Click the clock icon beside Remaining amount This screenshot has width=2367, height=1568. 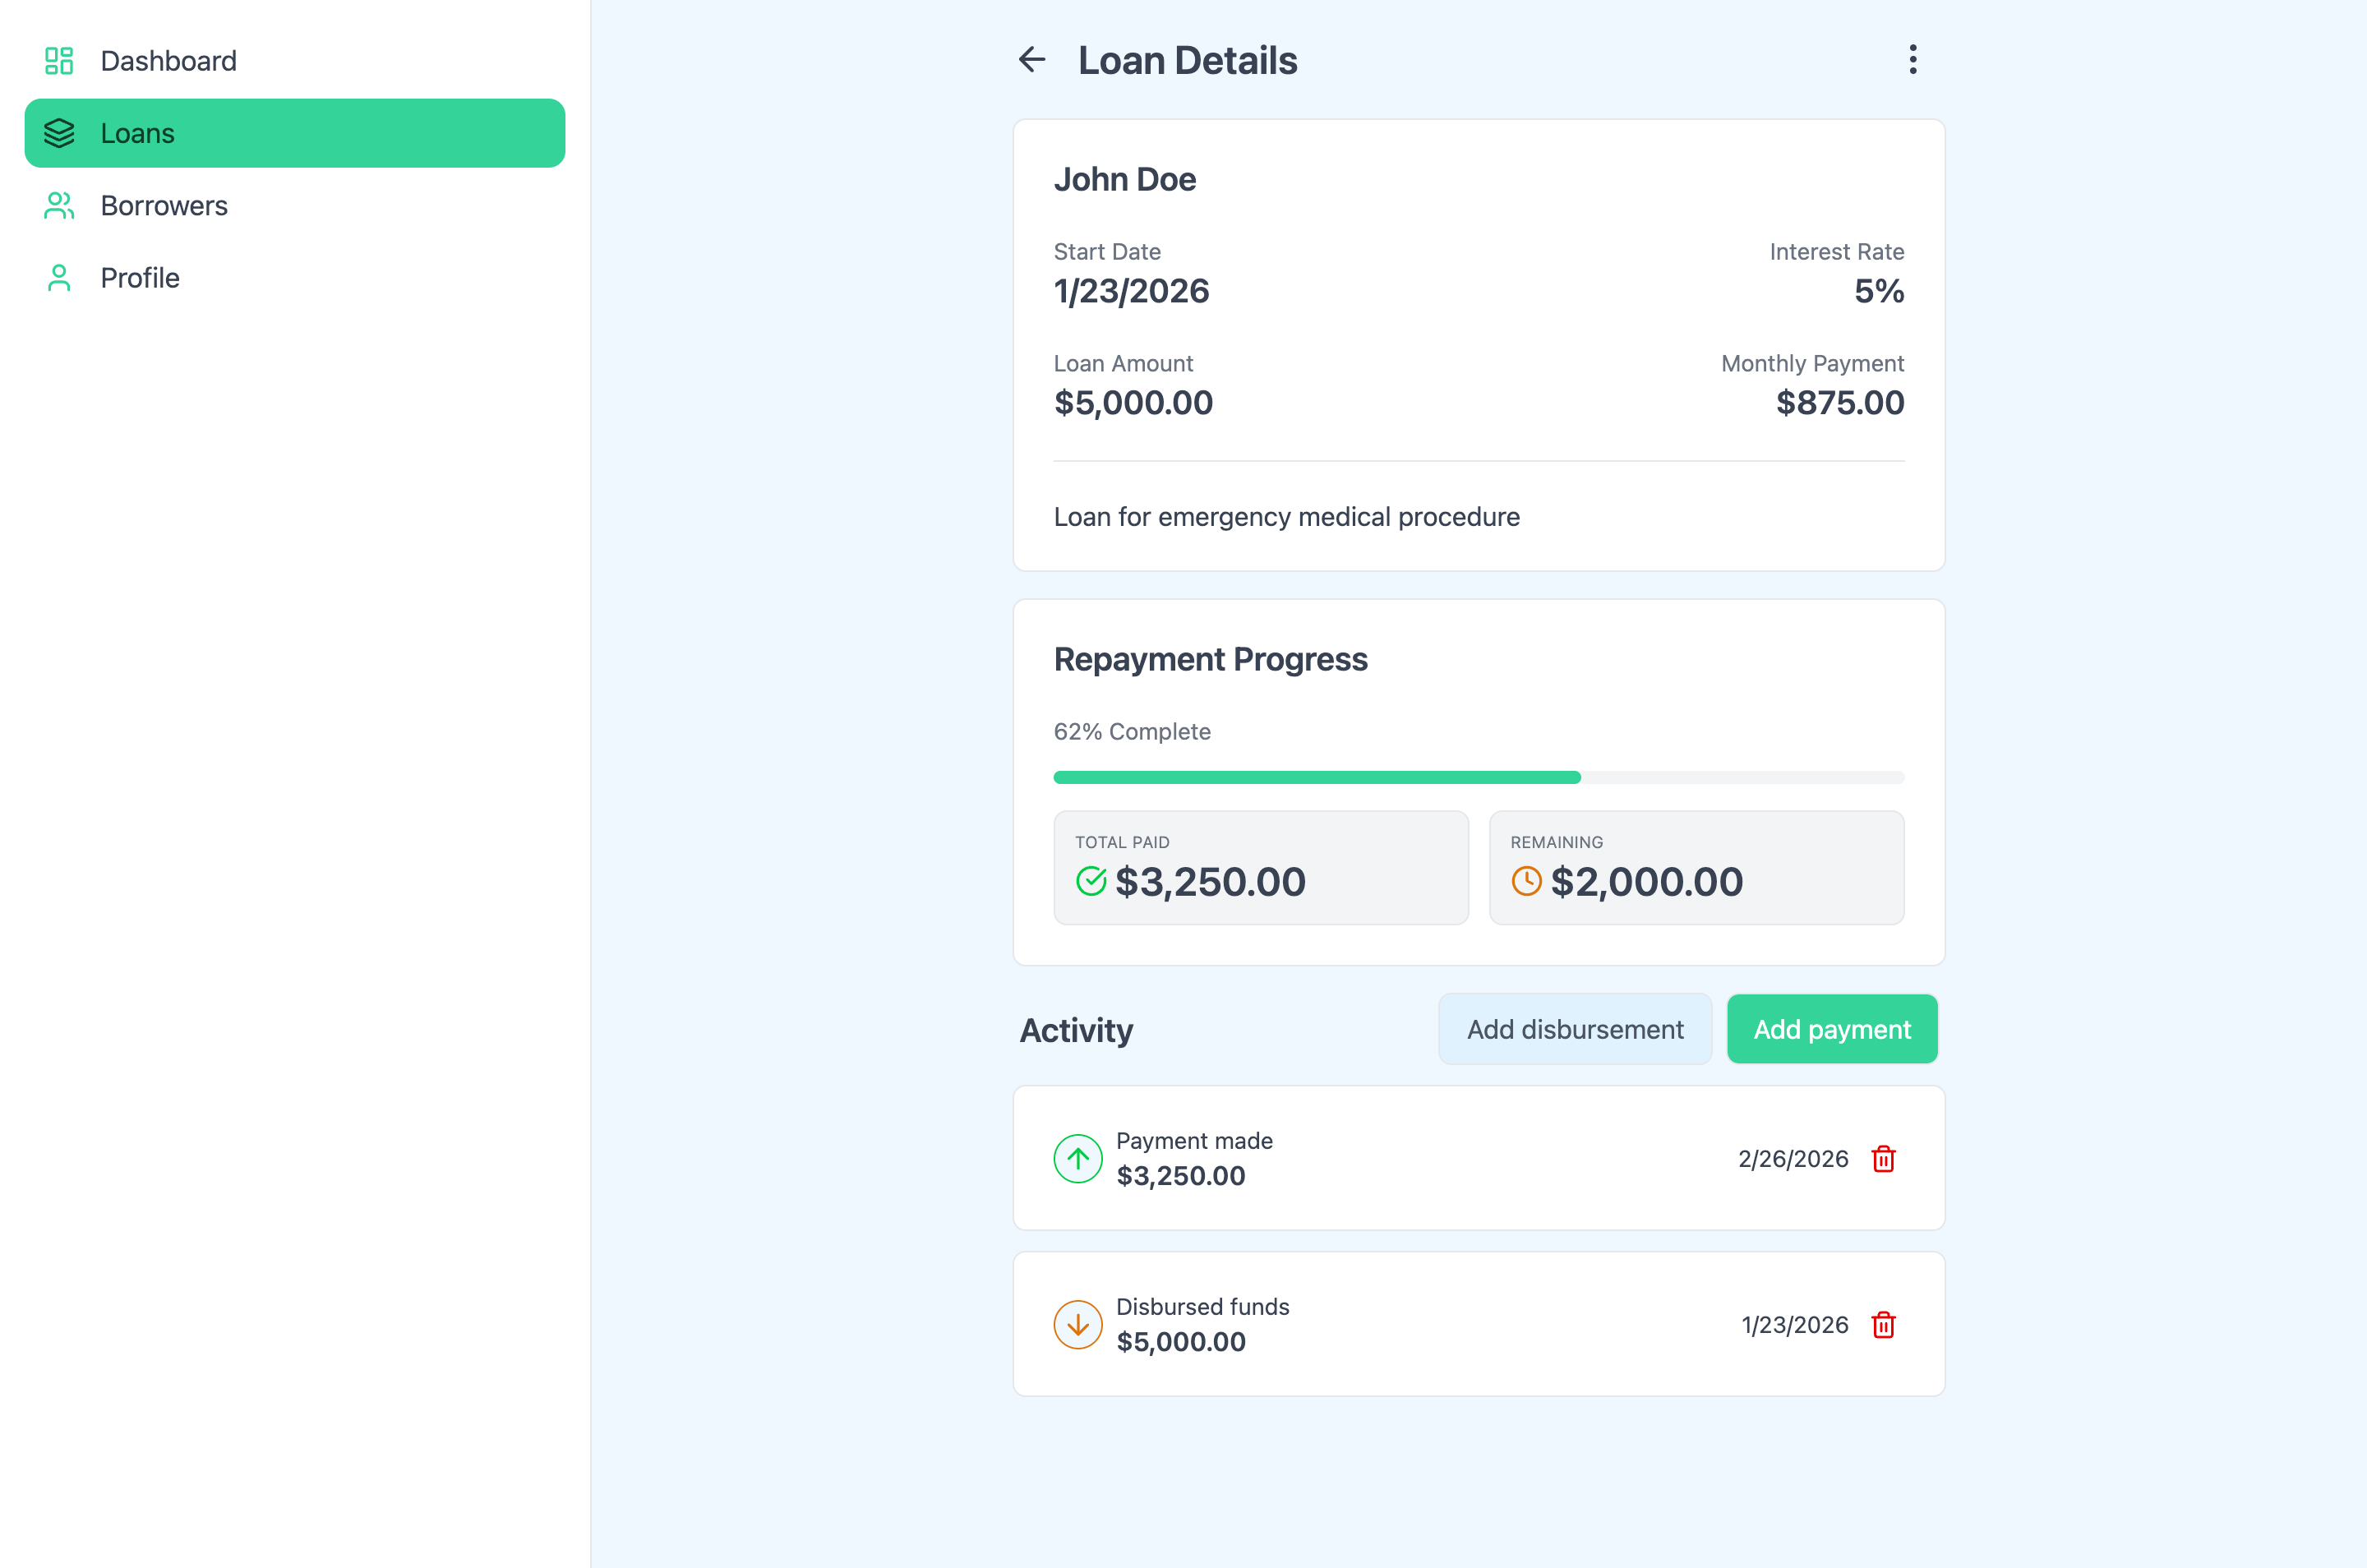(1527, 881)
